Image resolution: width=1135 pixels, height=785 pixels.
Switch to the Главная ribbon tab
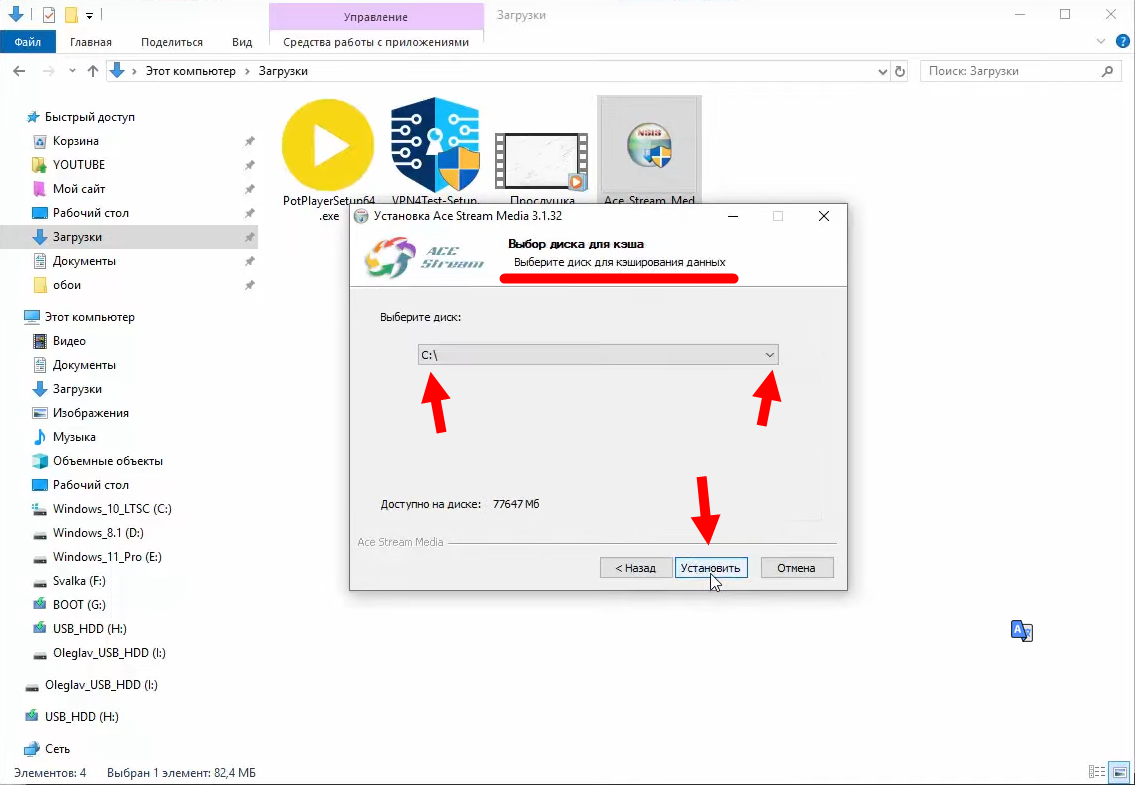click(x=90, y=42)
